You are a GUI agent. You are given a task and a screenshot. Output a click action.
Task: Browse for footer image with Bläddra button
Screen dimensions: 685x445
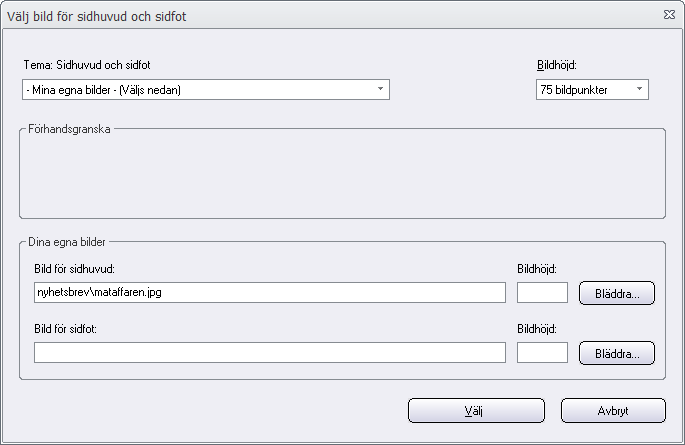pos(616,353)
